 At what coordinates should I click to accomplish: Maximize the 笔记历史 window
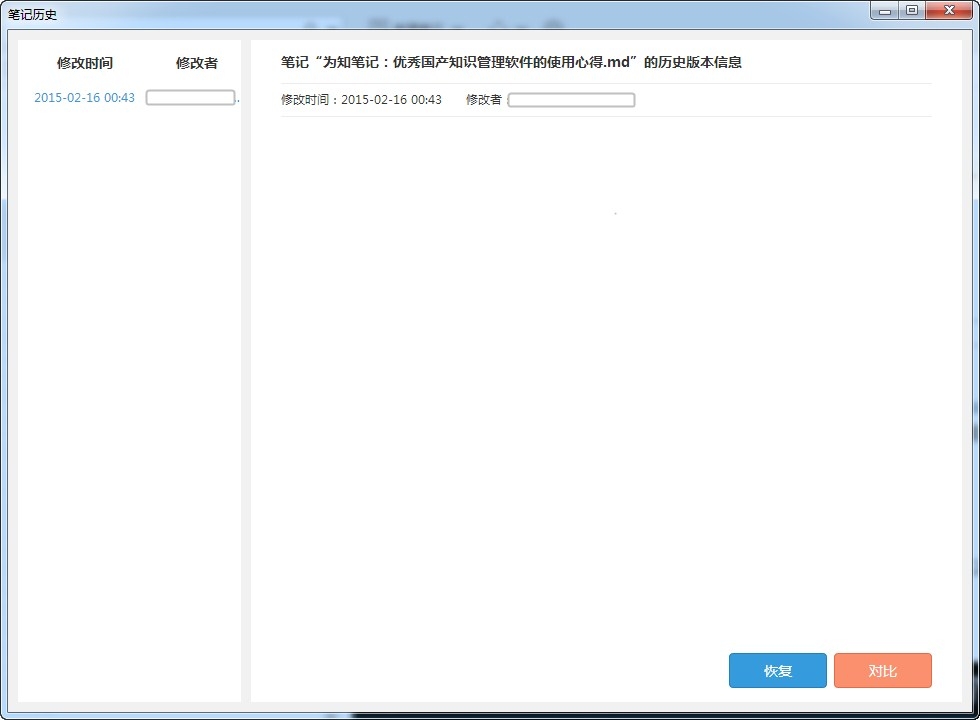point(911,11)
